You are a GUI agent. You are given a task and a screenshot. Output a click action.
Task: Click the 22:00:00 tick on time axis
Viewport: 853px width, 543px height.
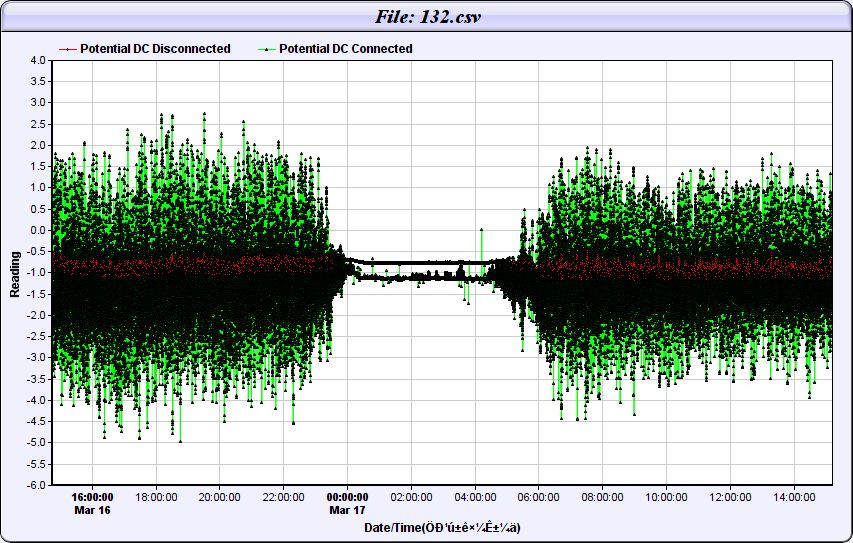pos(284,496)
